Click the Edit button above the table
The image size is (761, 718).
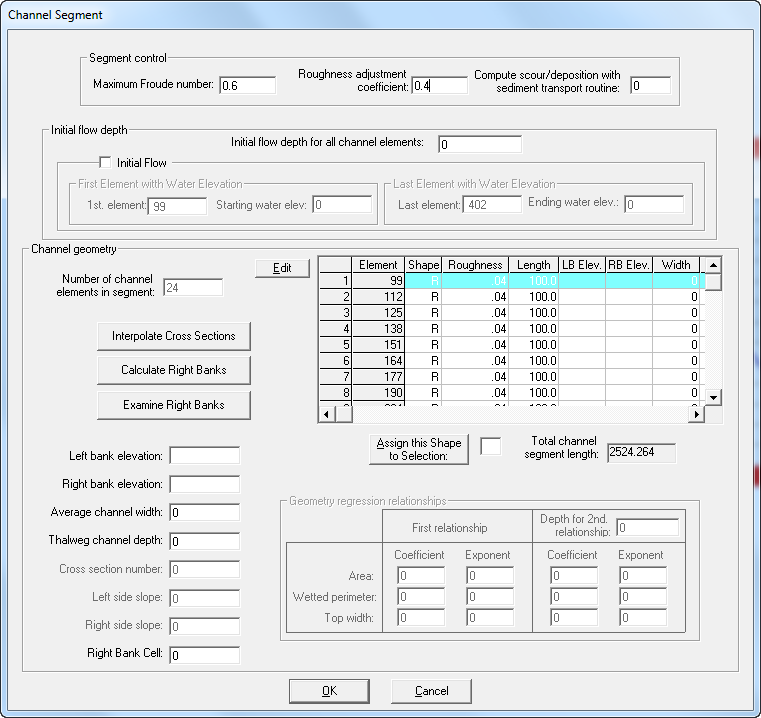282,268
